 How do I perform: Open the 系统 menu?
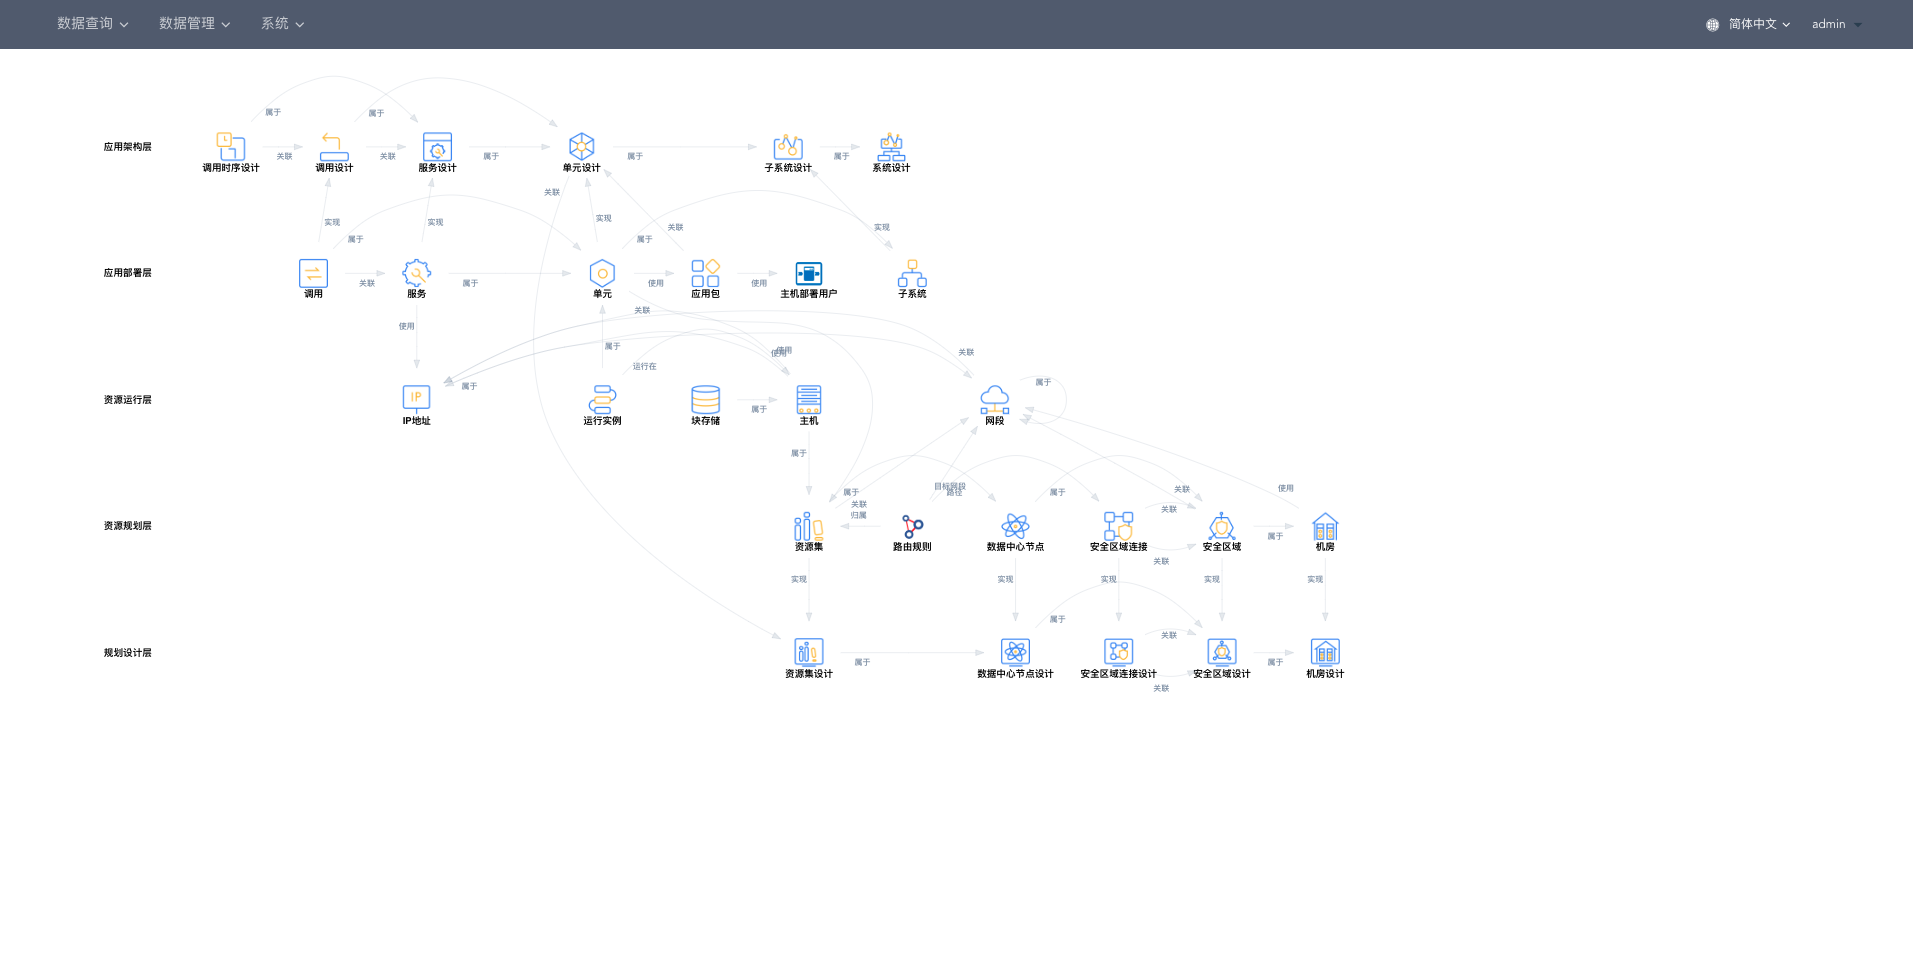(282, 24)
